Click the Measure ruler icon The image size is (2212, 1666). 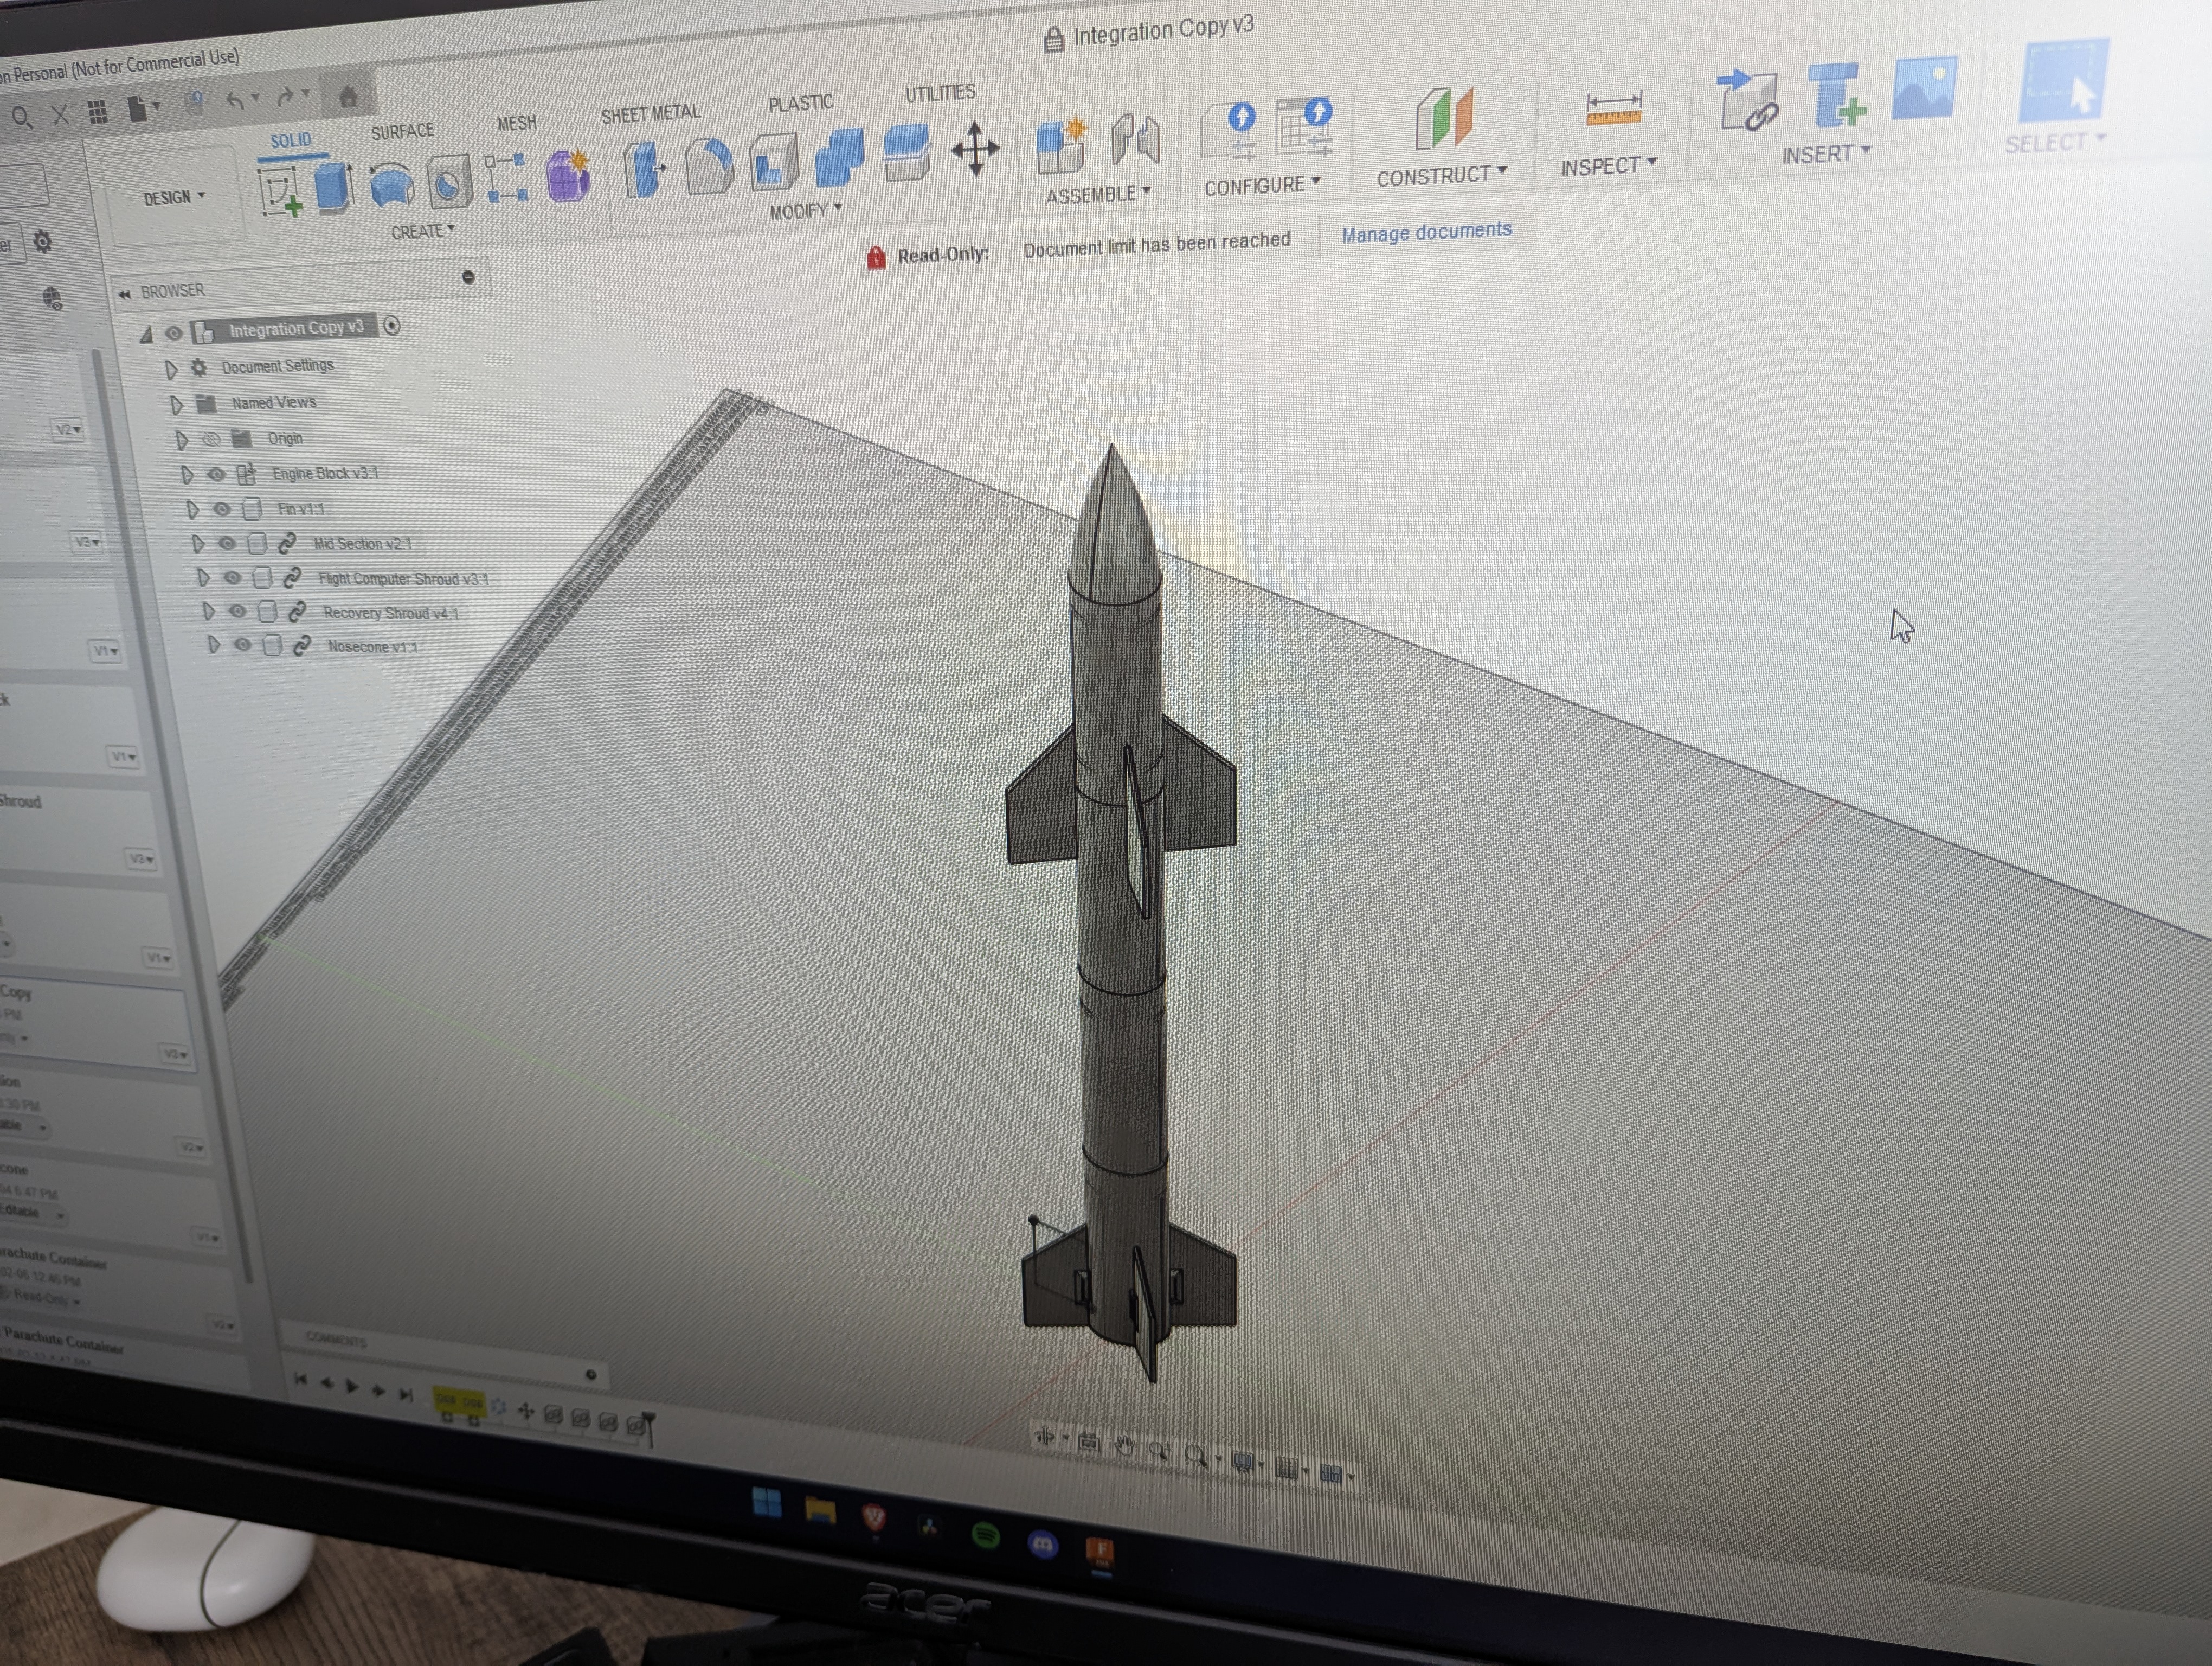click(1613, 108)
